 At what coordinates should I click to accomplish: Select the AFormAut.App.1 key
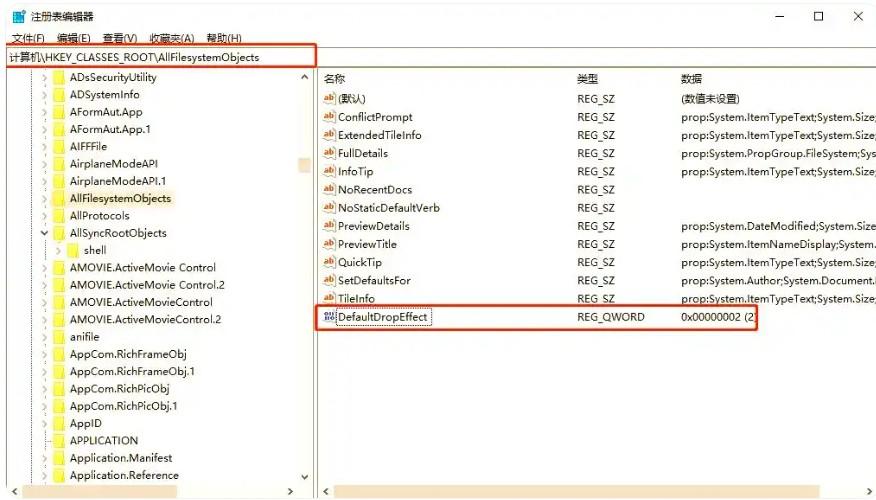[110, 129]
